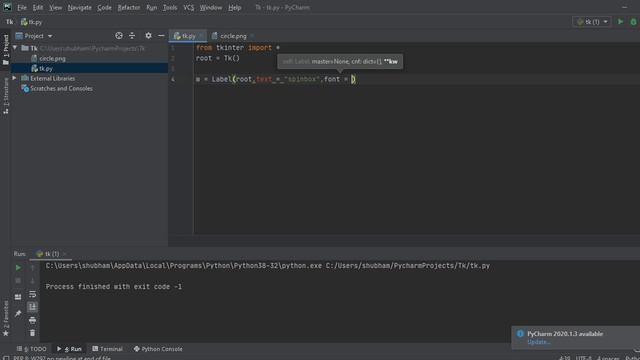Open the Help menu
The height and width of the screenshot is (360, 640).
(x=235, y=7)
